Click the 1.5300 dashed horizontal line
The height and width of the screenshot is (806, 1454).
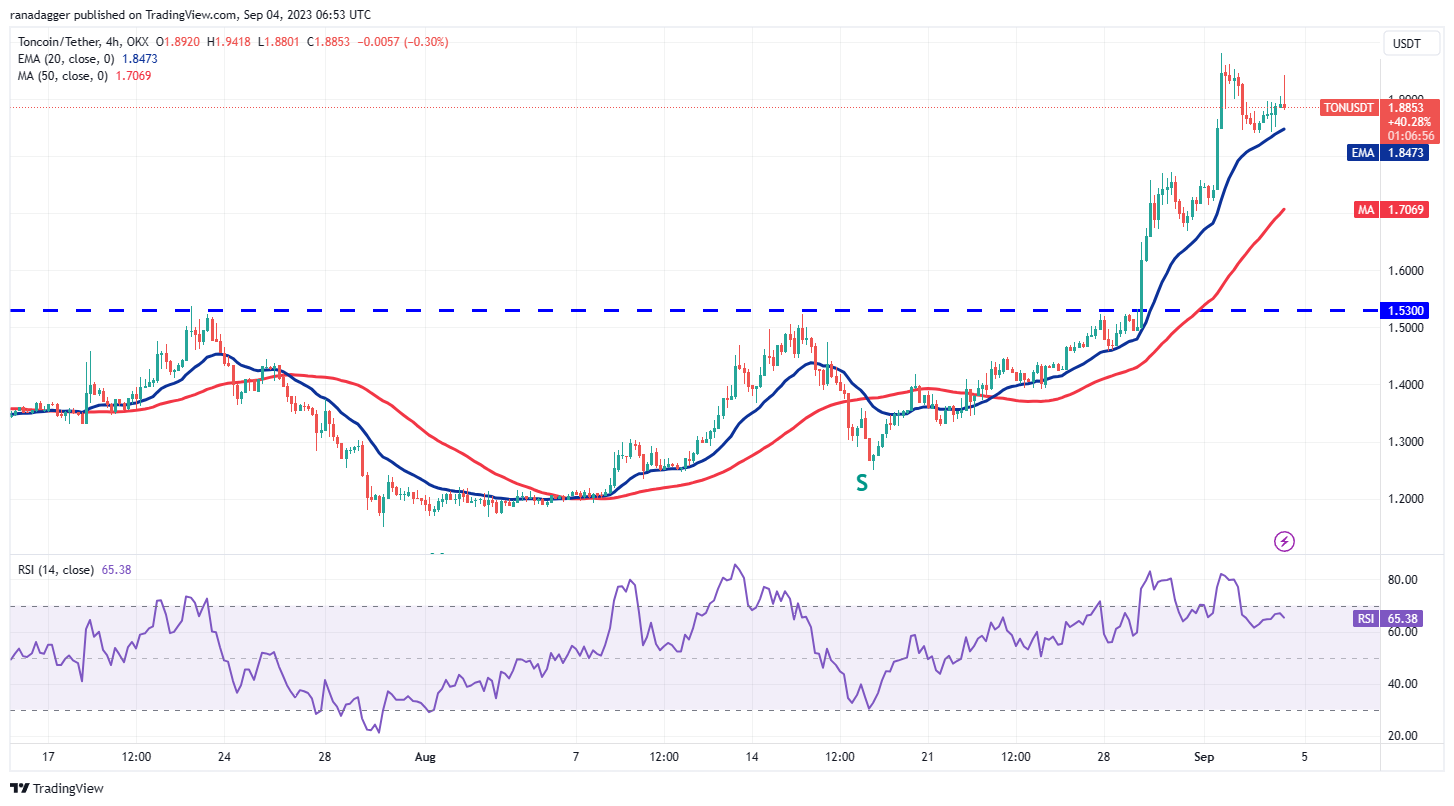tap(600, 311)
